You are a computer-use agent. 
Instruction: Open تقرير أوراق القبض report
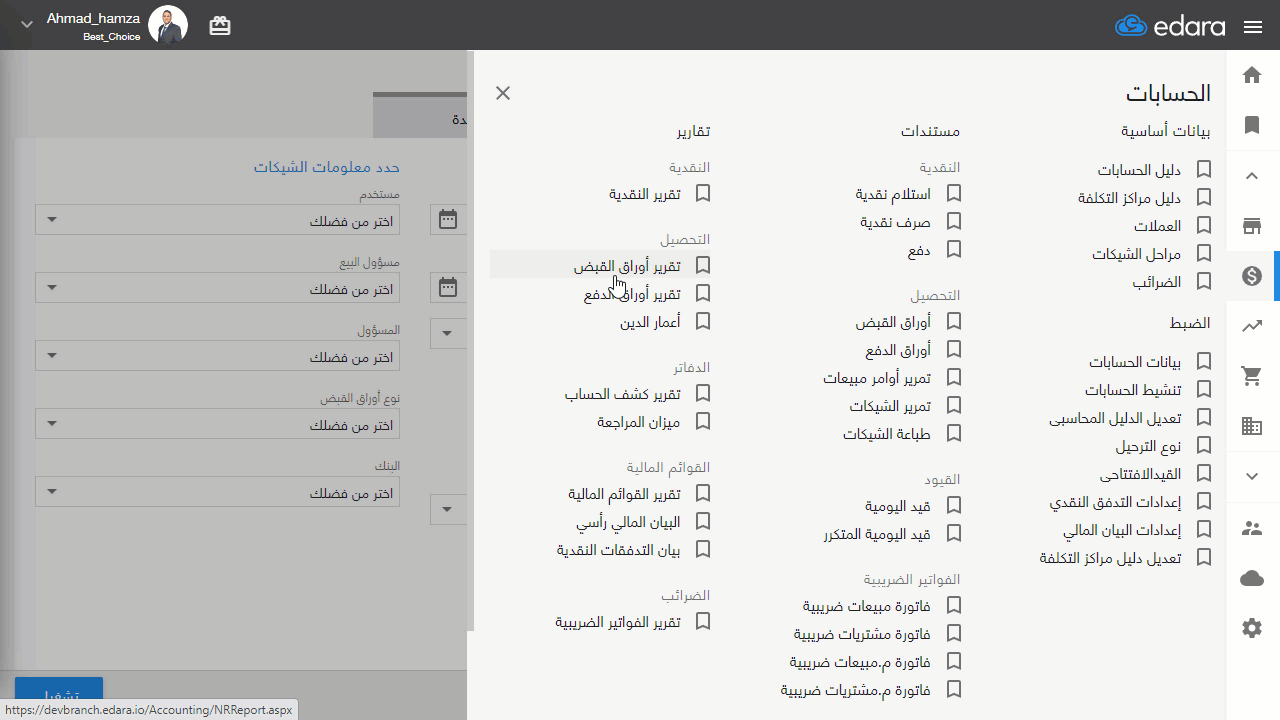[627, 266]
